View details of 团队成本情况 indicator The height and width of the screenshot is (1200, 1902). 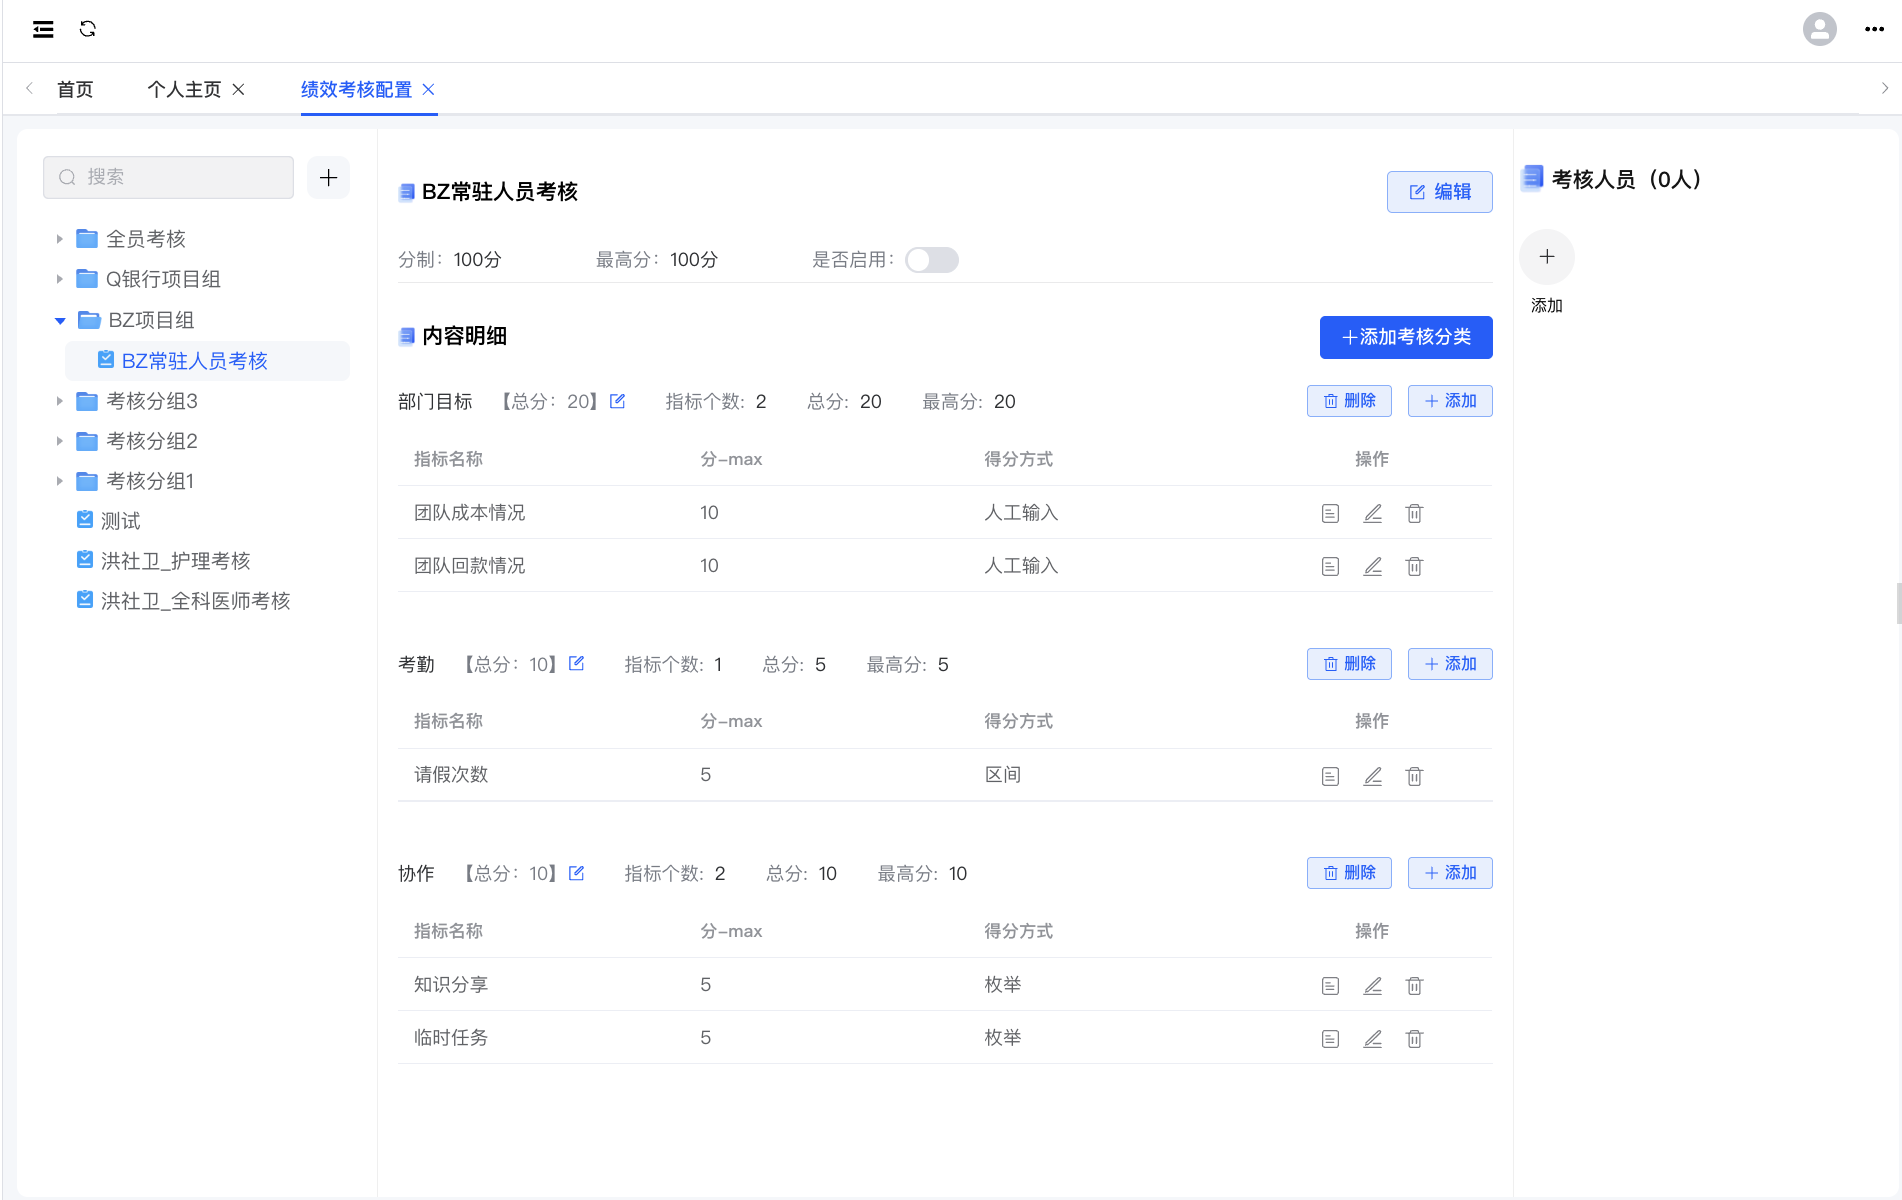point(1330,513)
